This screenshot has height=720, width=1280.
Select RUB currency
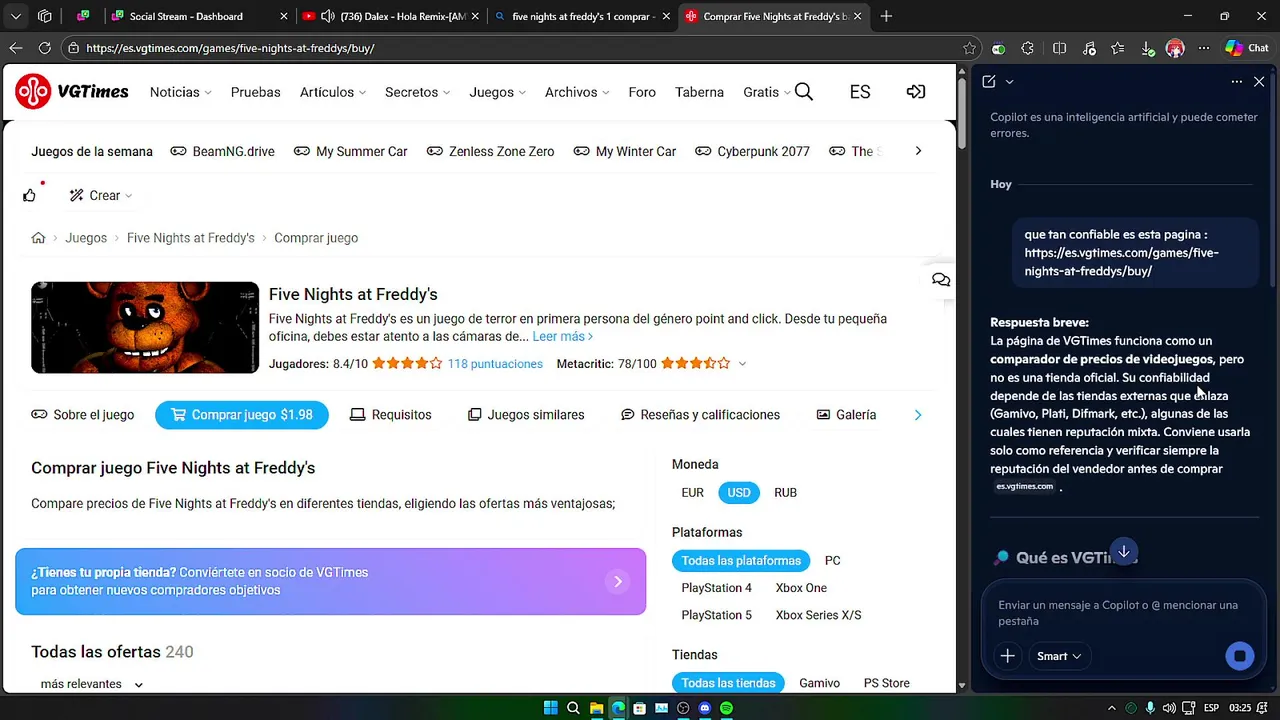click(786, 492)
